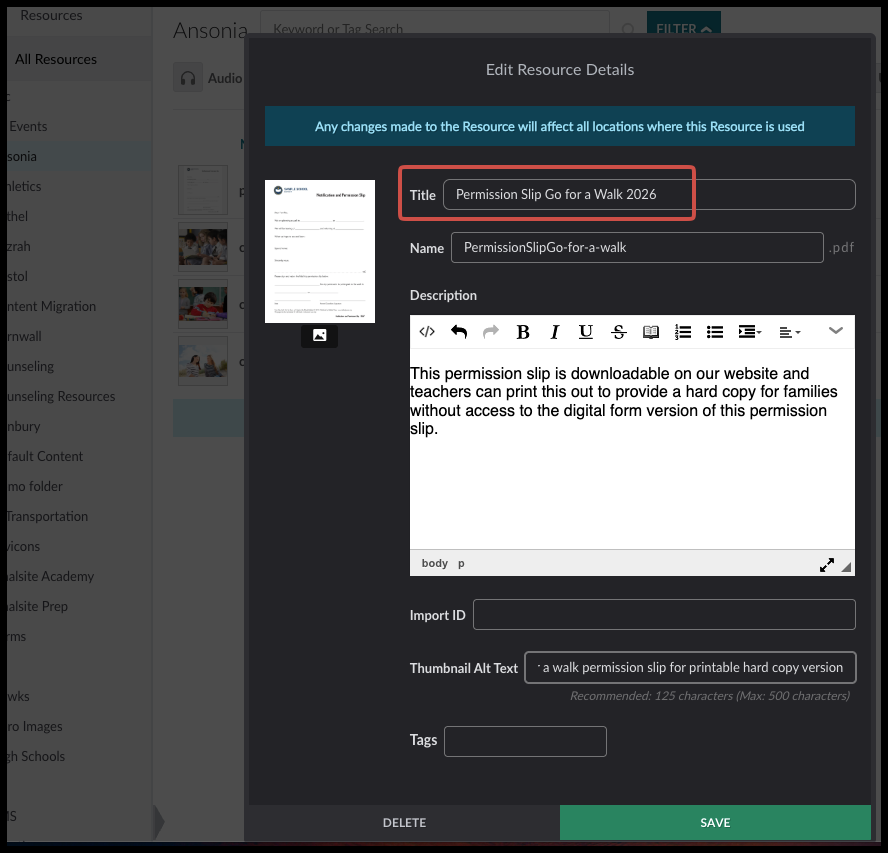Maximize the description editor to fullscreen
This screenshot has height=853, width=888.
click(826, 565)
